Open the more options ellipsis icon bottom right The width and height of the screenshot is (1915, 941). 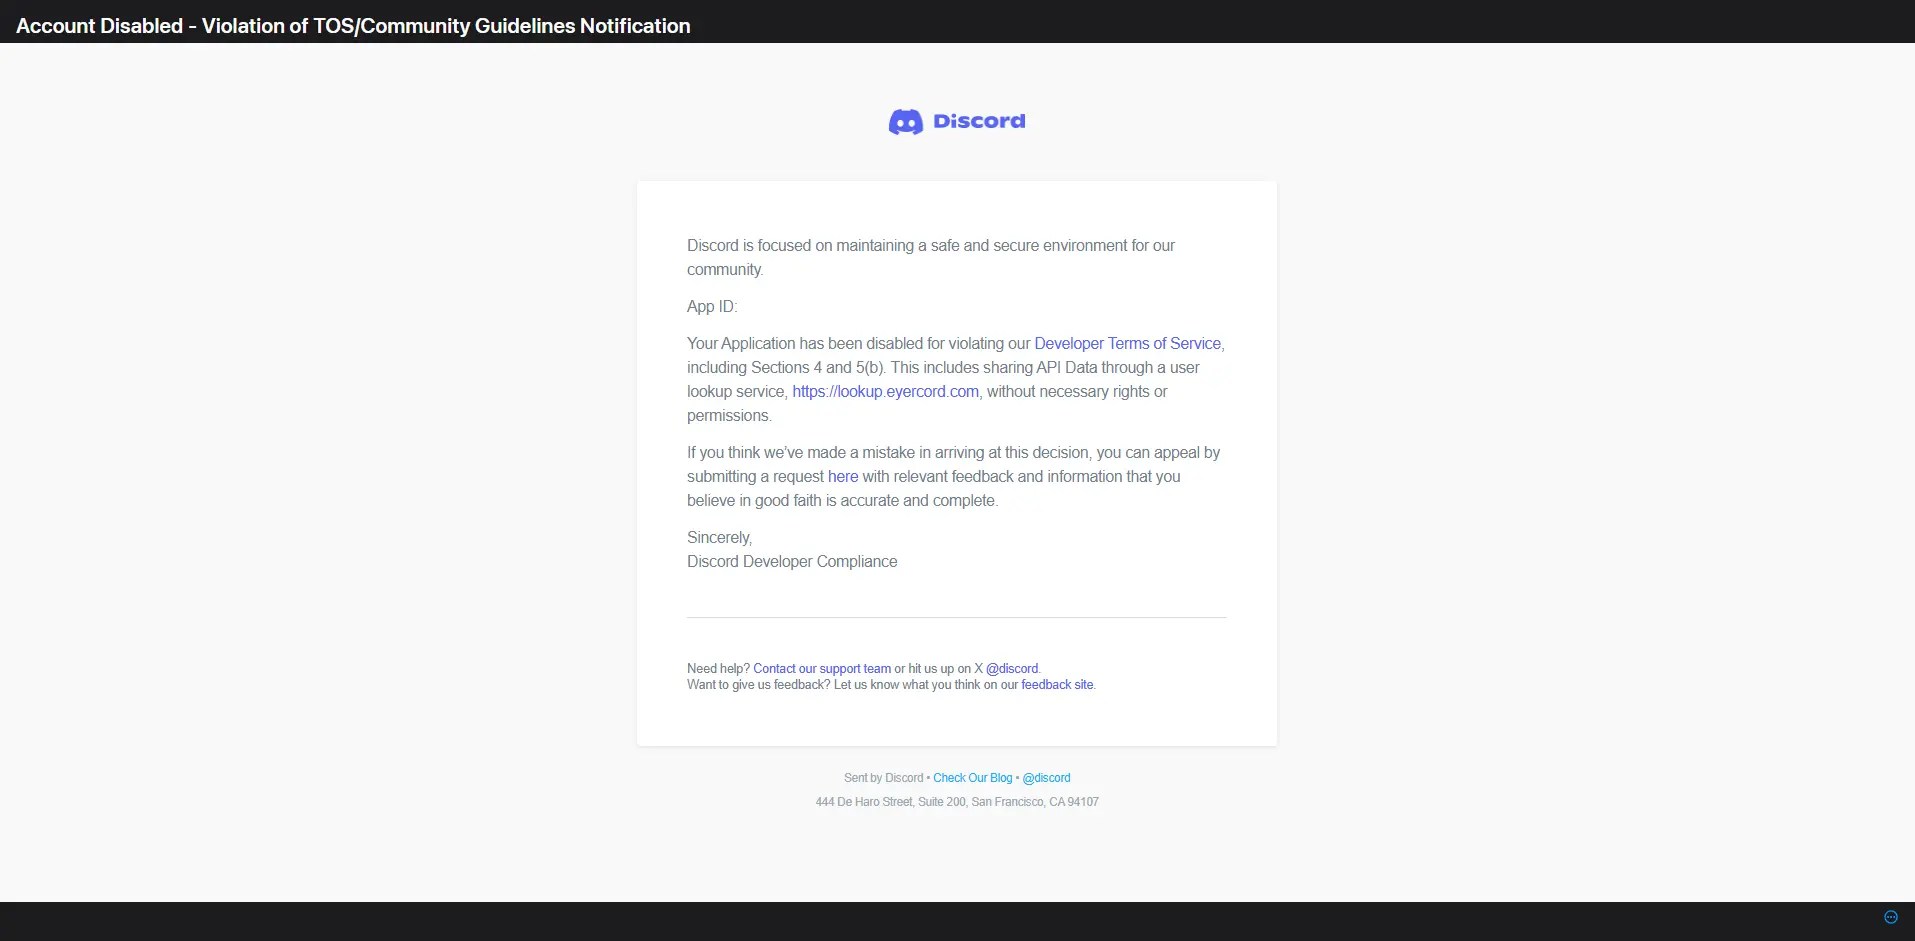[x=1890, y=916]
